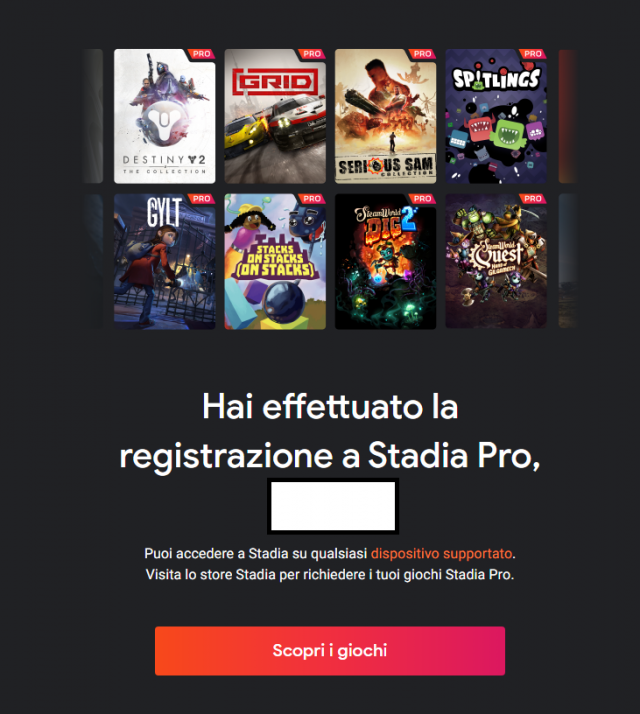Select the GRID racing game cover
640x714 pixels.
pos(275,116)
